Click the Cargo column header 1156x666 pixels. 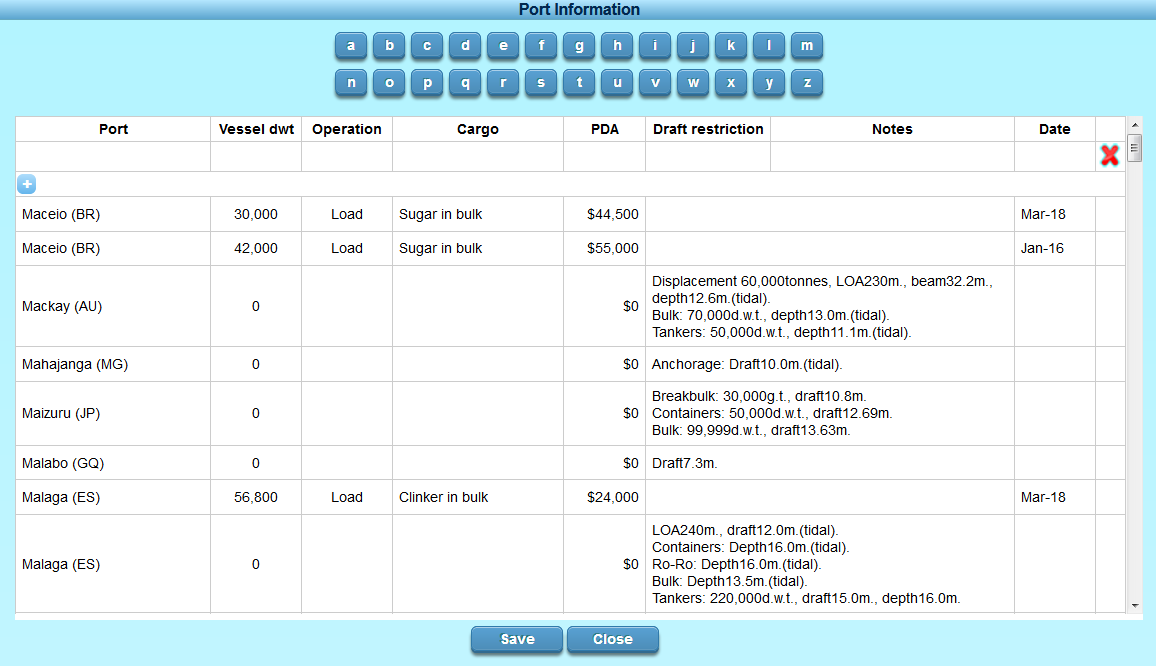pos(478,129)
